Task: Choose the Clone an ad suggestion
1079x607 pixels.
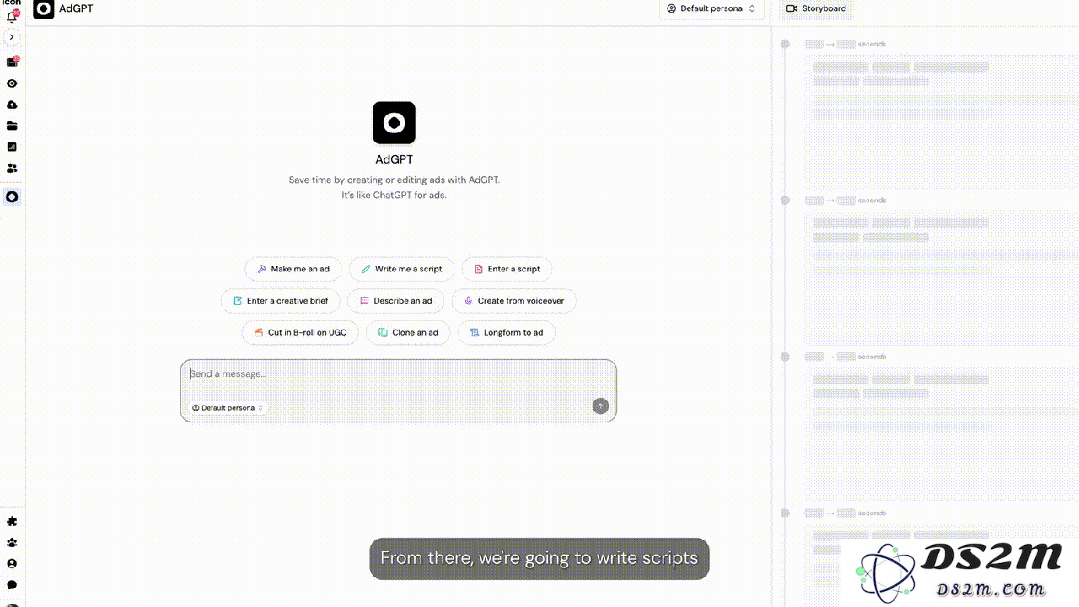Action: pos(408,332)
